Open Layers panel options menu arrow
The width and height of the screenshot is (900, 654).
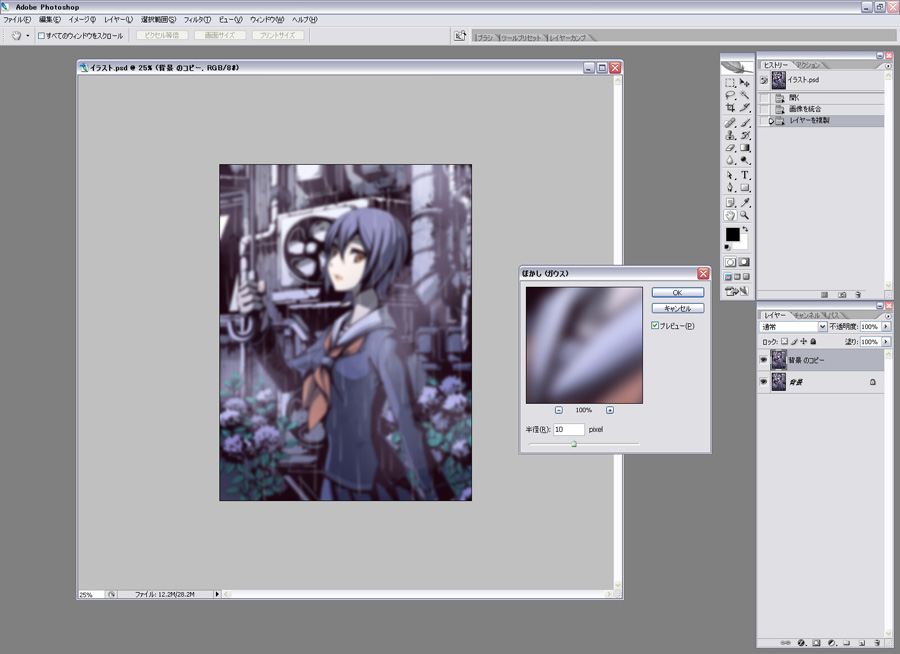(x=888, y=316)
